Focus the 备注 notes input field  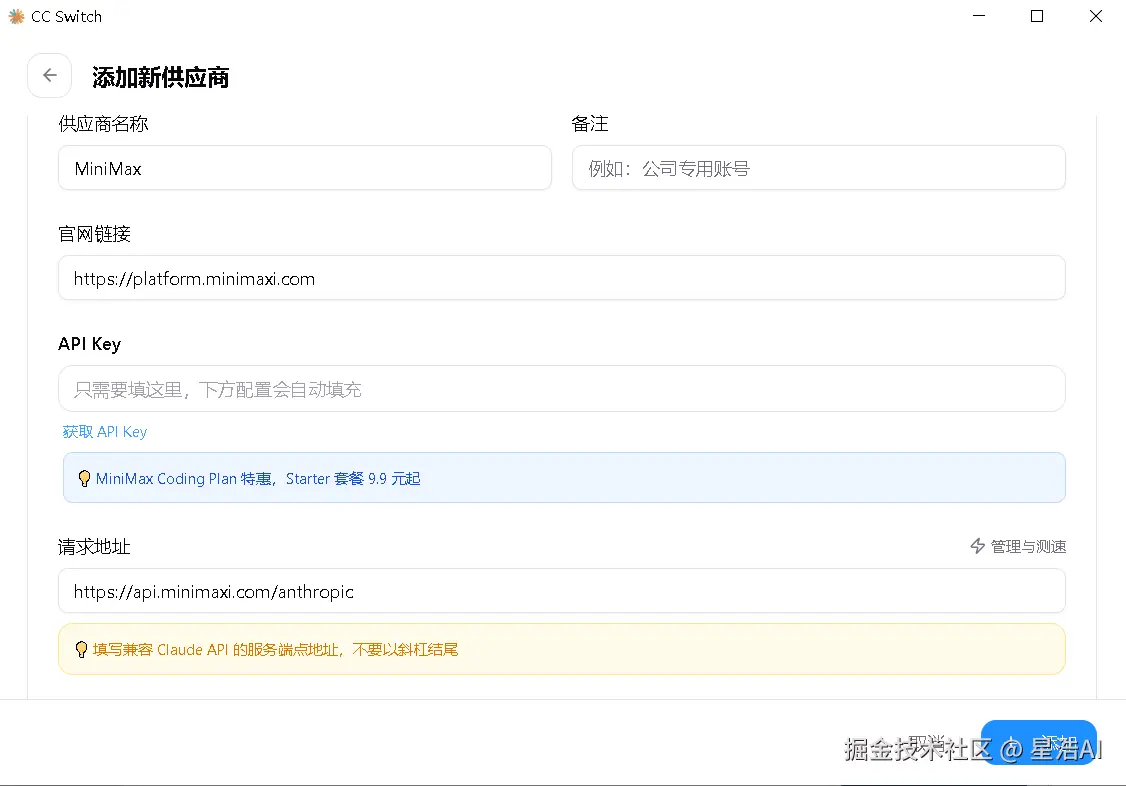[819, 168]
